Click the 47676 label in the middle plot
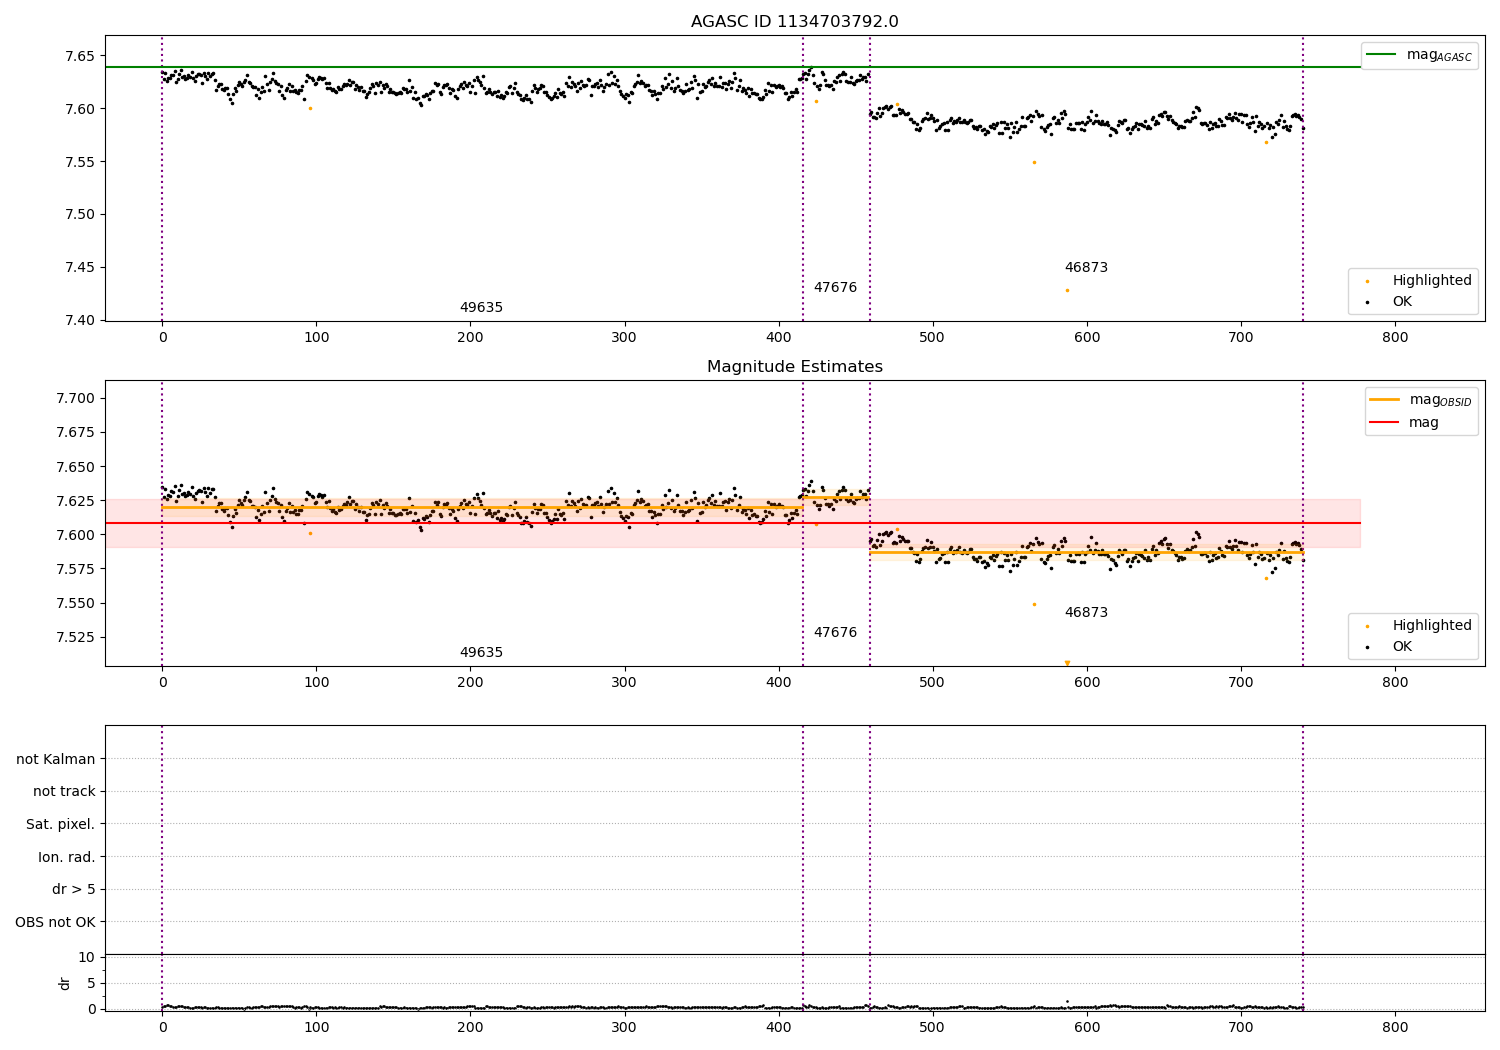 click(835, 632)
